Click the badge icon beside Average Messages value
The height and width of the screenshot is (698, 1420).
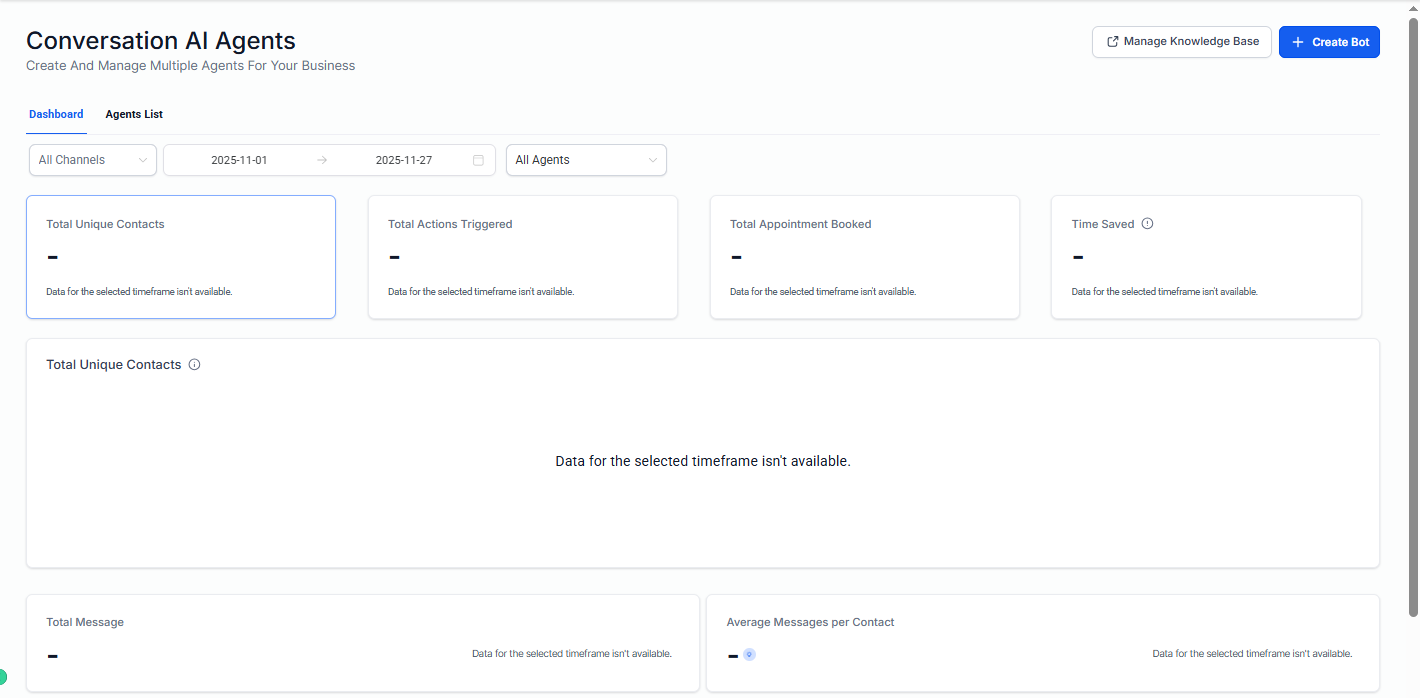click(749, 655)
